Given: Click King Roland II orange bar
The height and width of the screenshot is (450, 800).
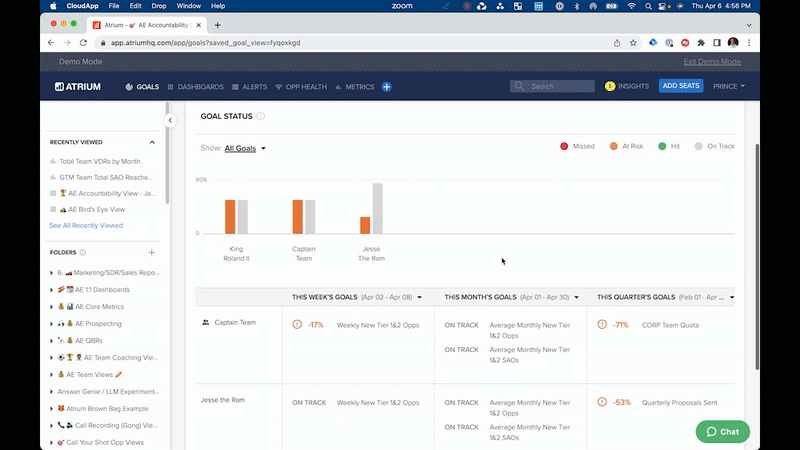Looking at the screenshot, I should [230, 217].
